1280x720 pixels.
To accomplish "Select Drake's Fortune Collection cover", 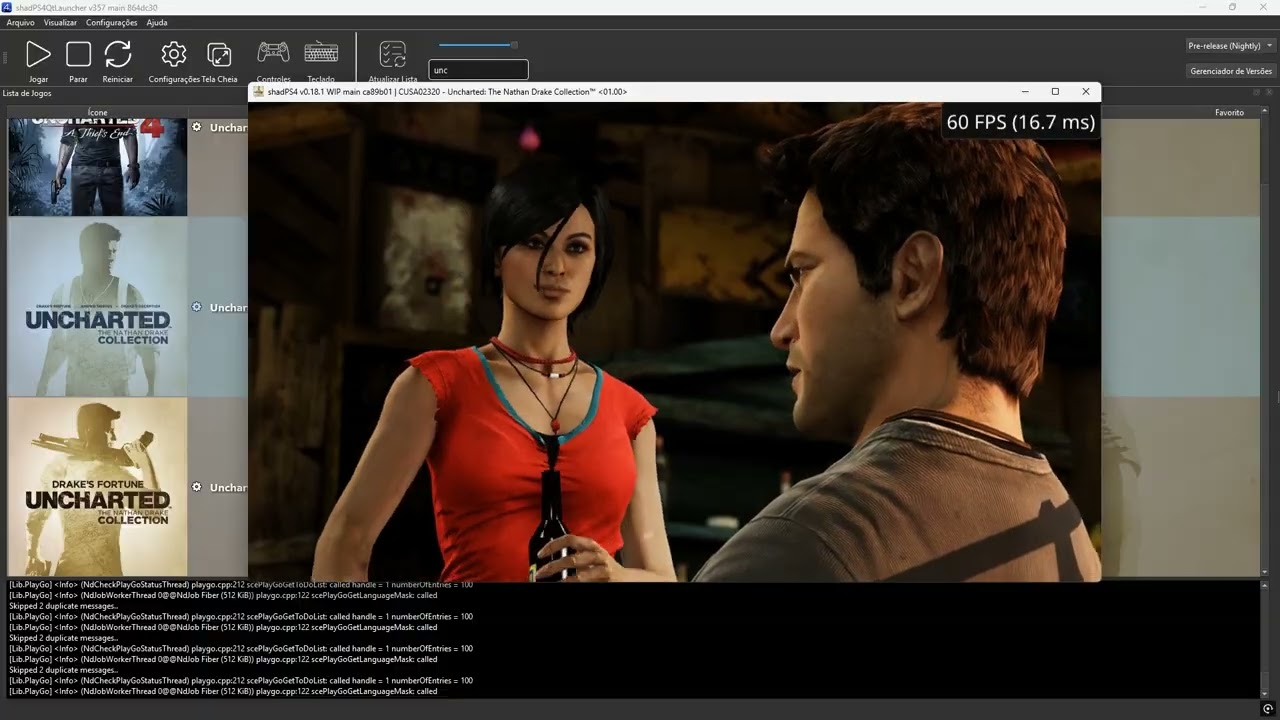I will (98, 487).
